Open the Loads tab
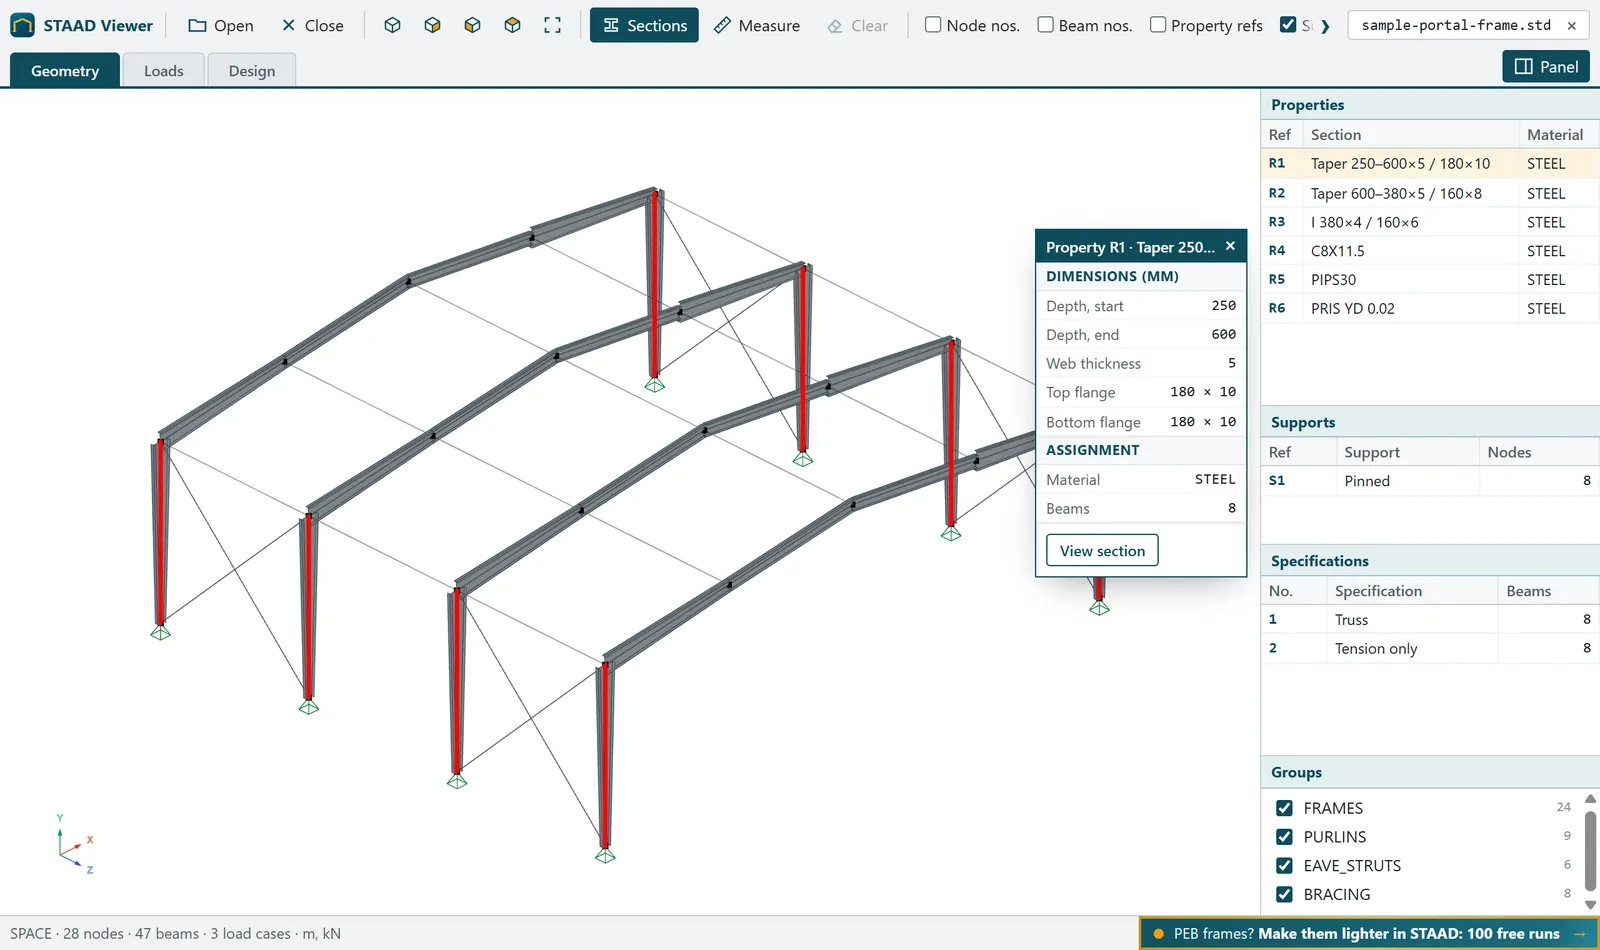Screen dimensions: 1600x950 pos(164,70)
